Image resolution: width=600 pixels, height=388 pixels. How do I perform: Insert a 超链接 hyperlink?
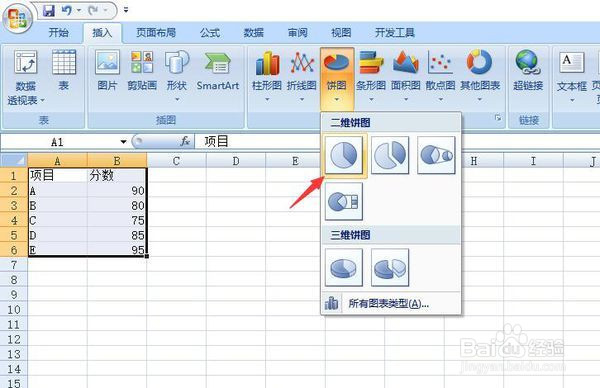click(x=528, y=71)
